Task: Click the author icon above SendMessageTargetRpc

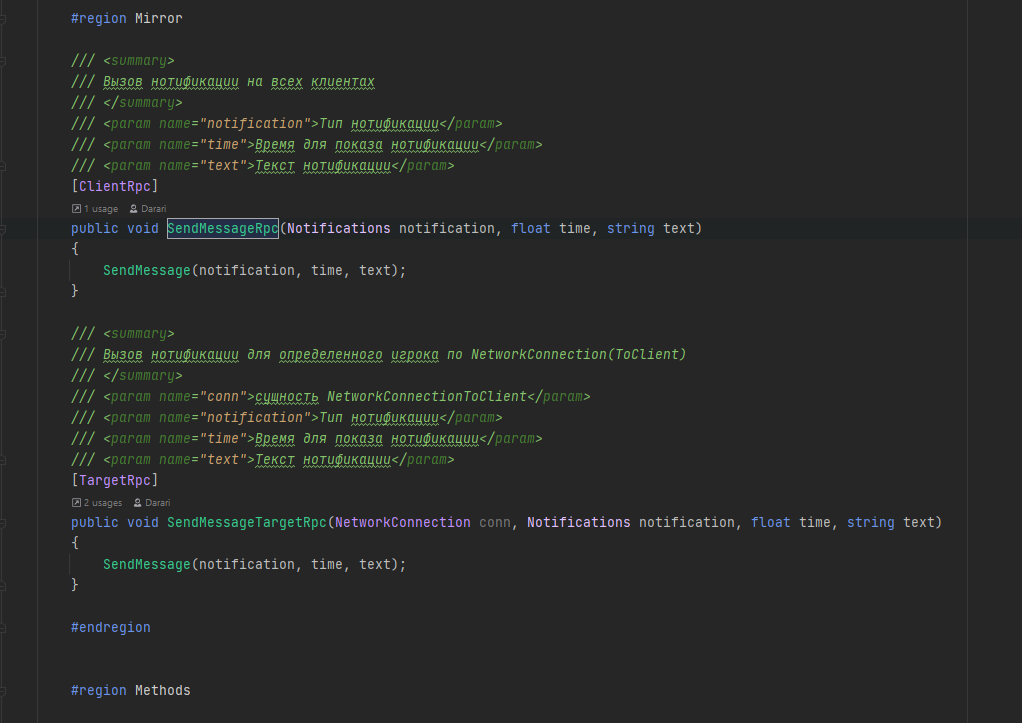Action: point(137,502)
